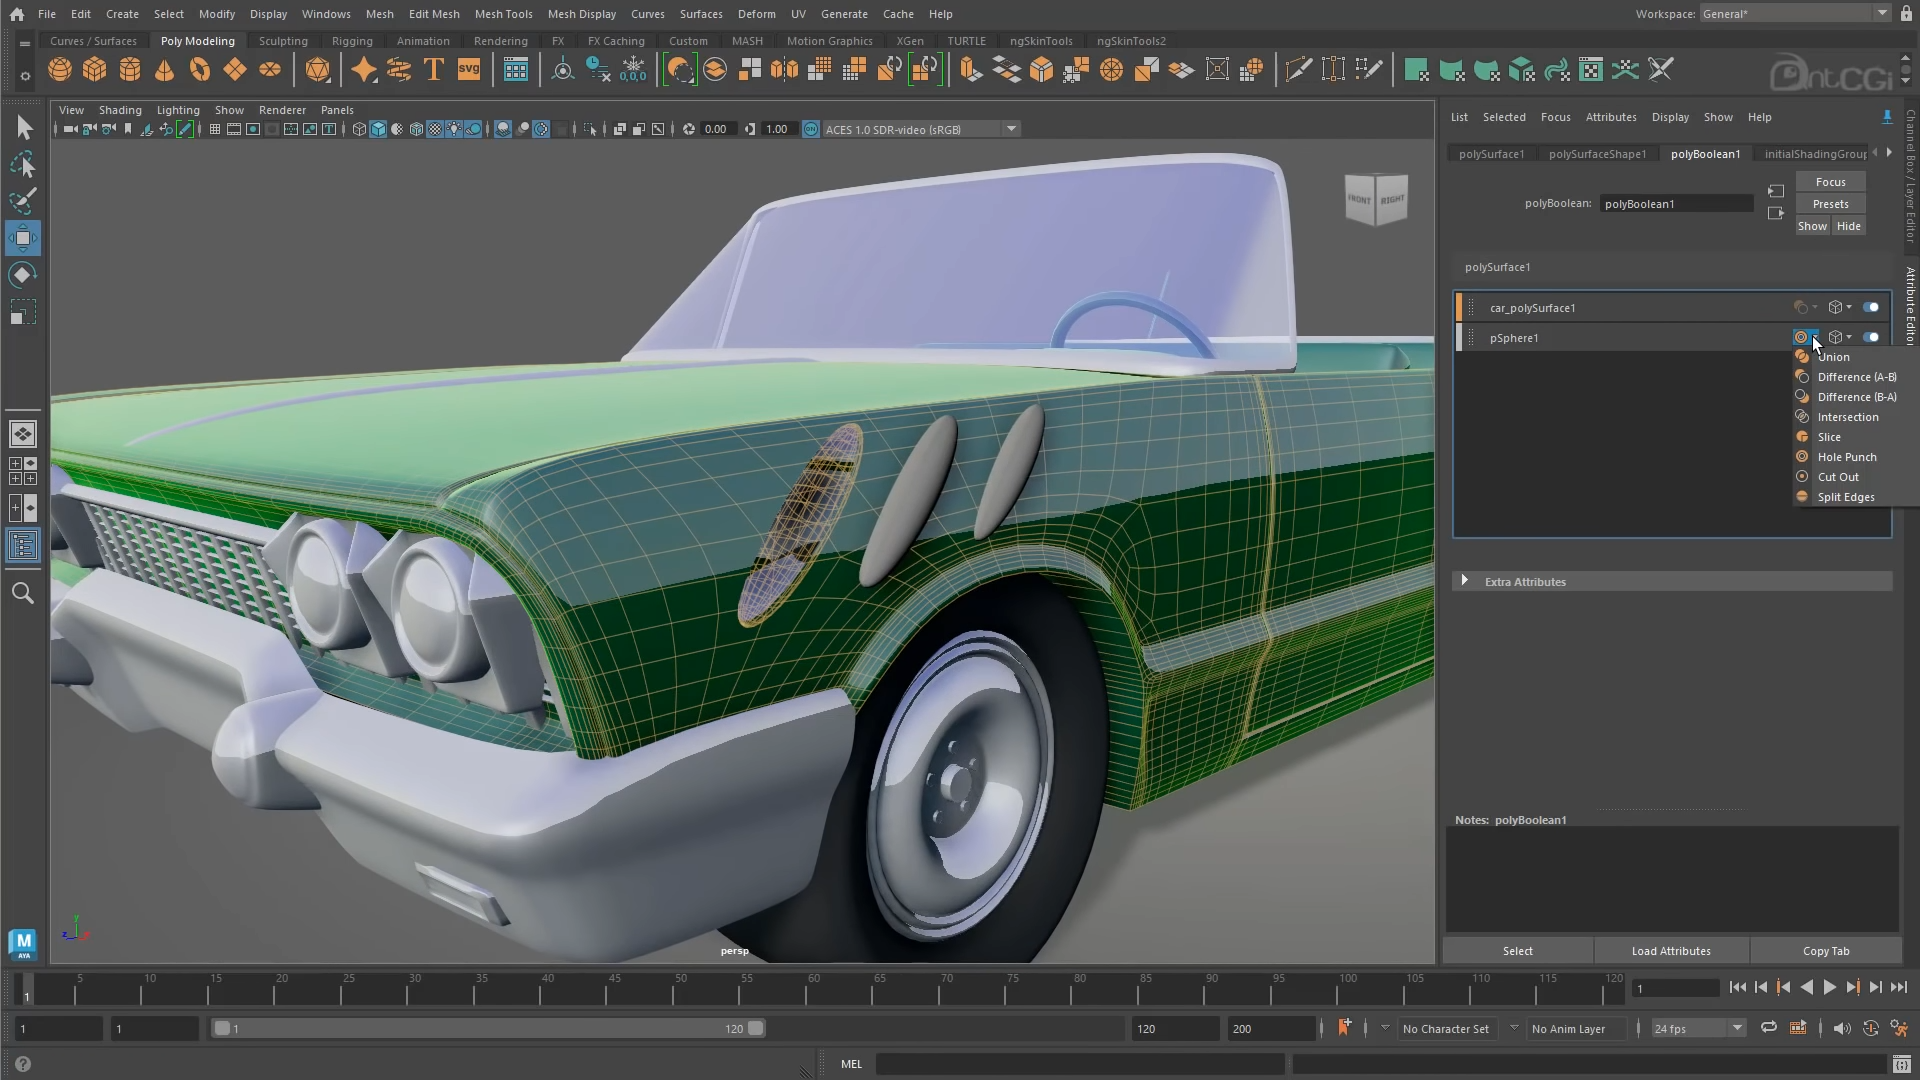
Task: Click the Load Attributes button
Action: point(1671,951)
